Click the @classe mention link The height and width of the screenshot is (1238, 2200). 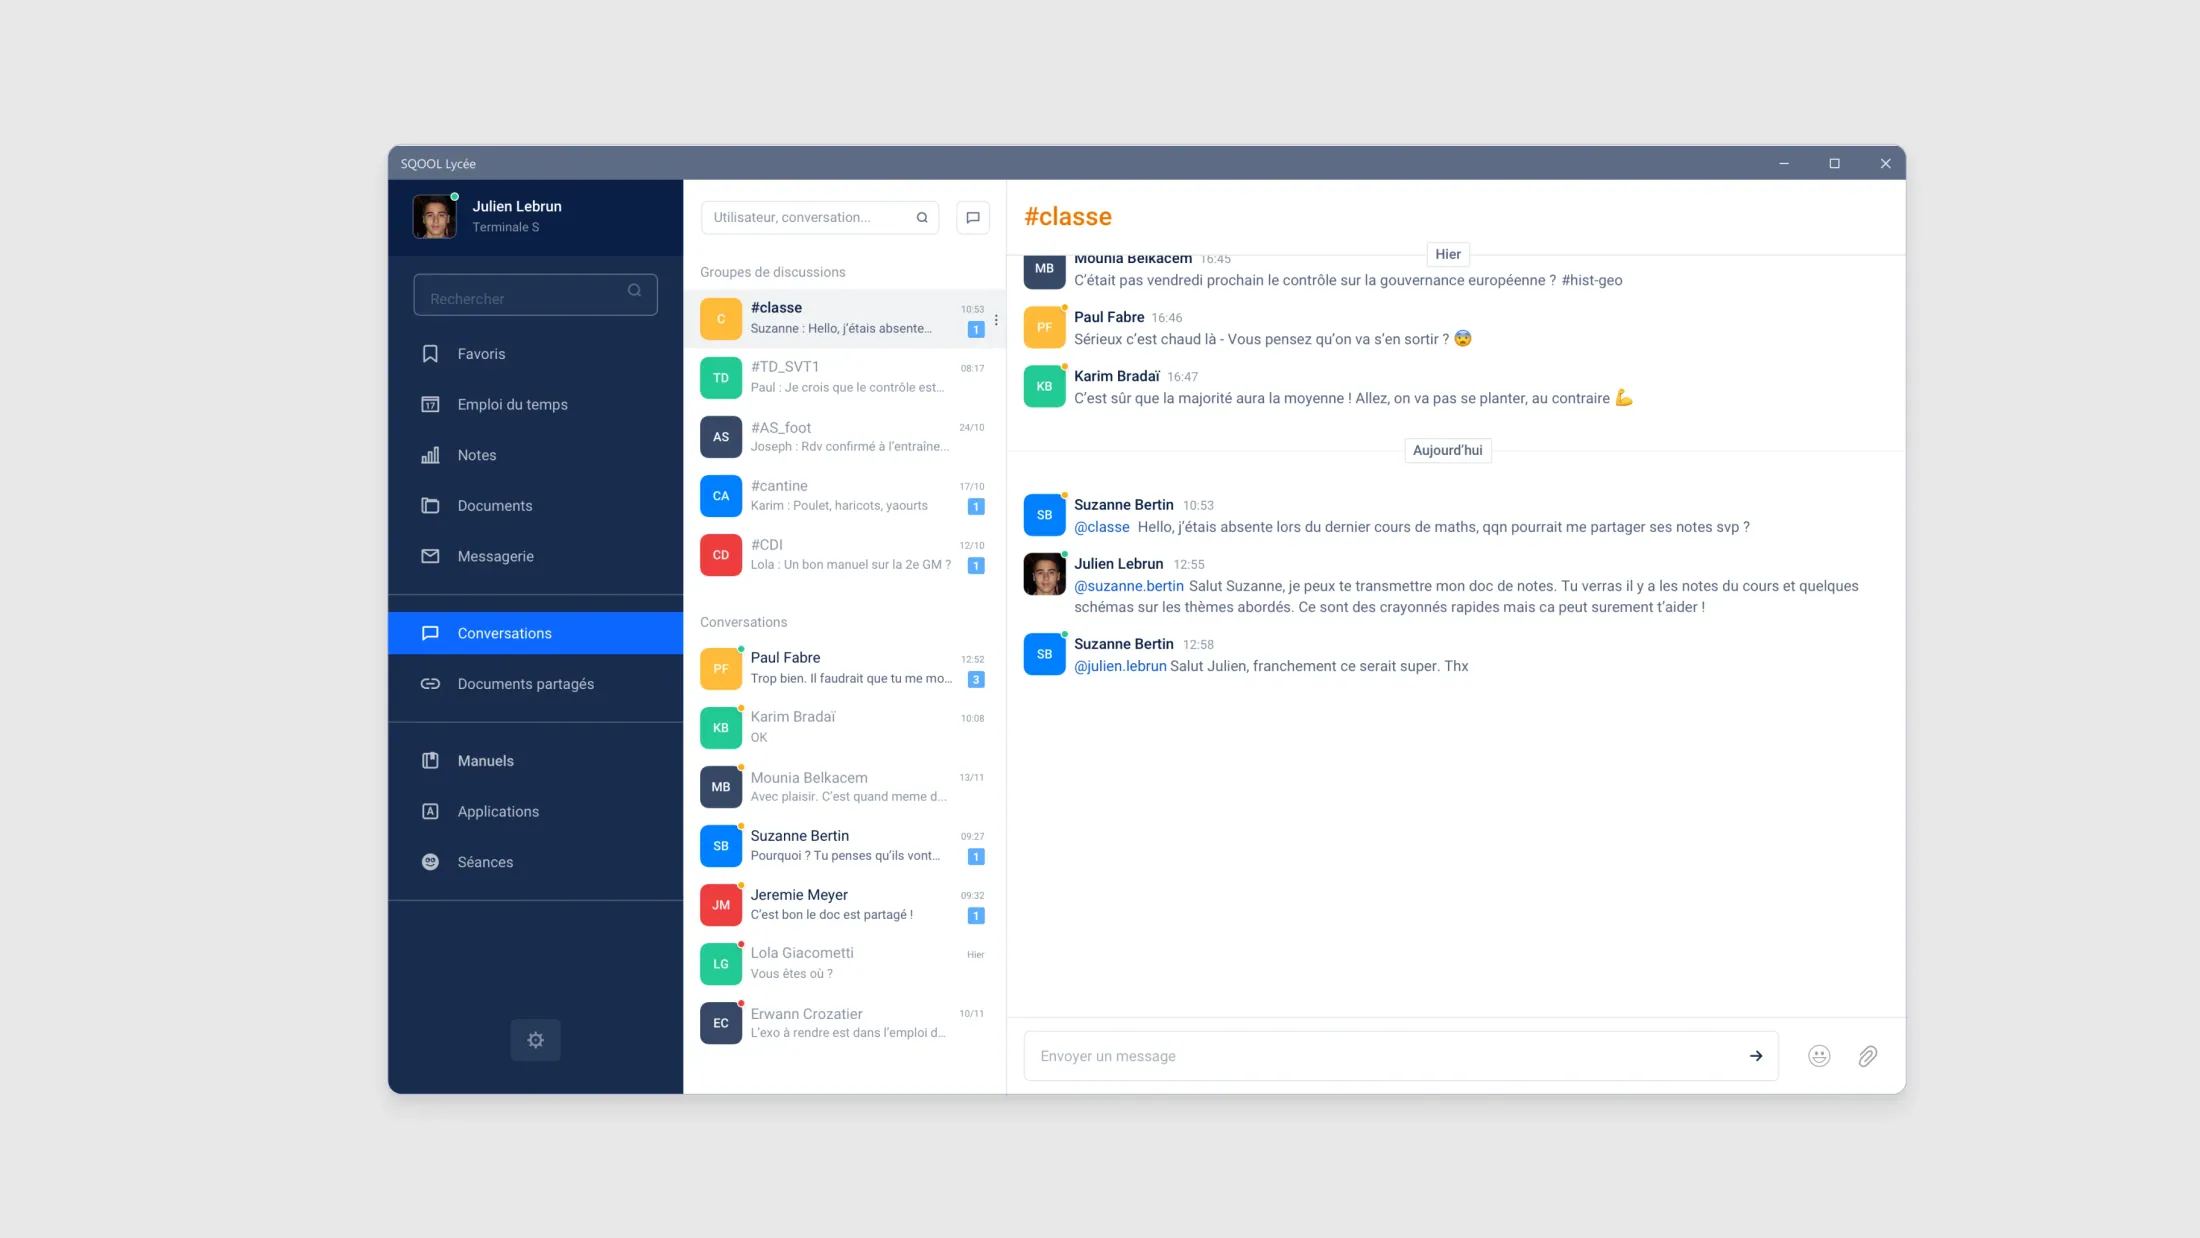(1101, 527)
